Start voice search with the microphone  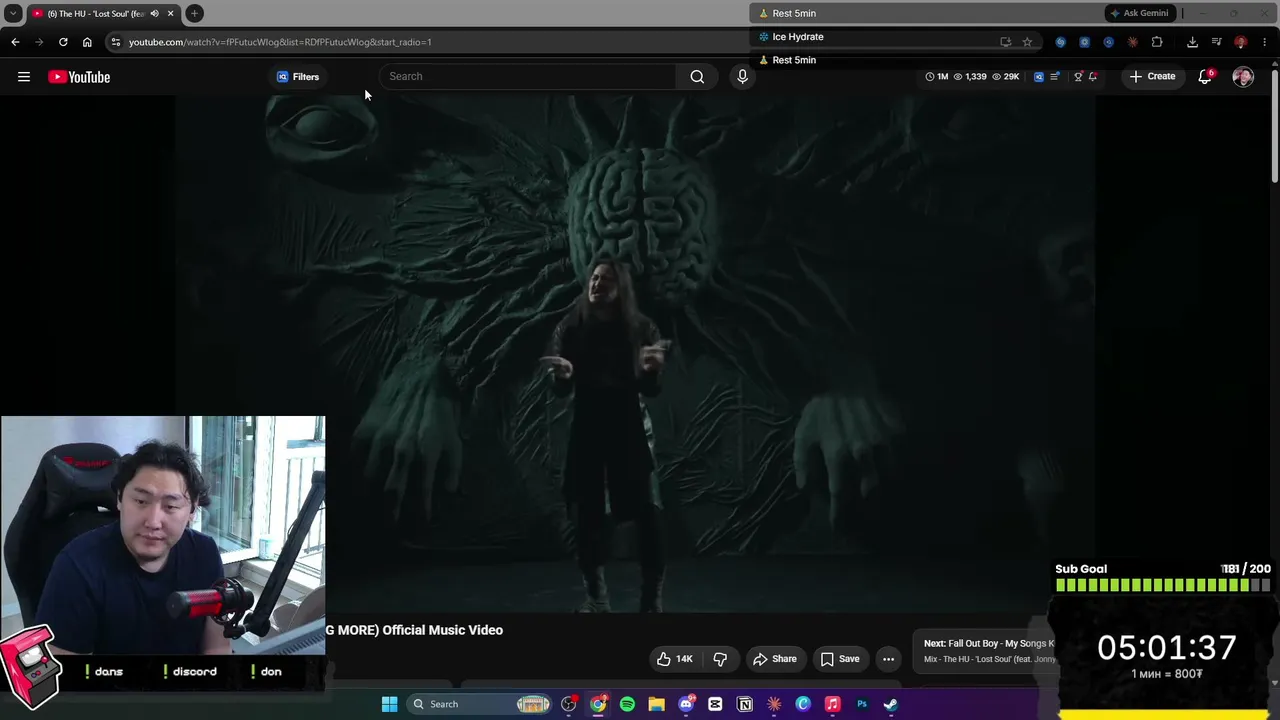pos(742,76)
